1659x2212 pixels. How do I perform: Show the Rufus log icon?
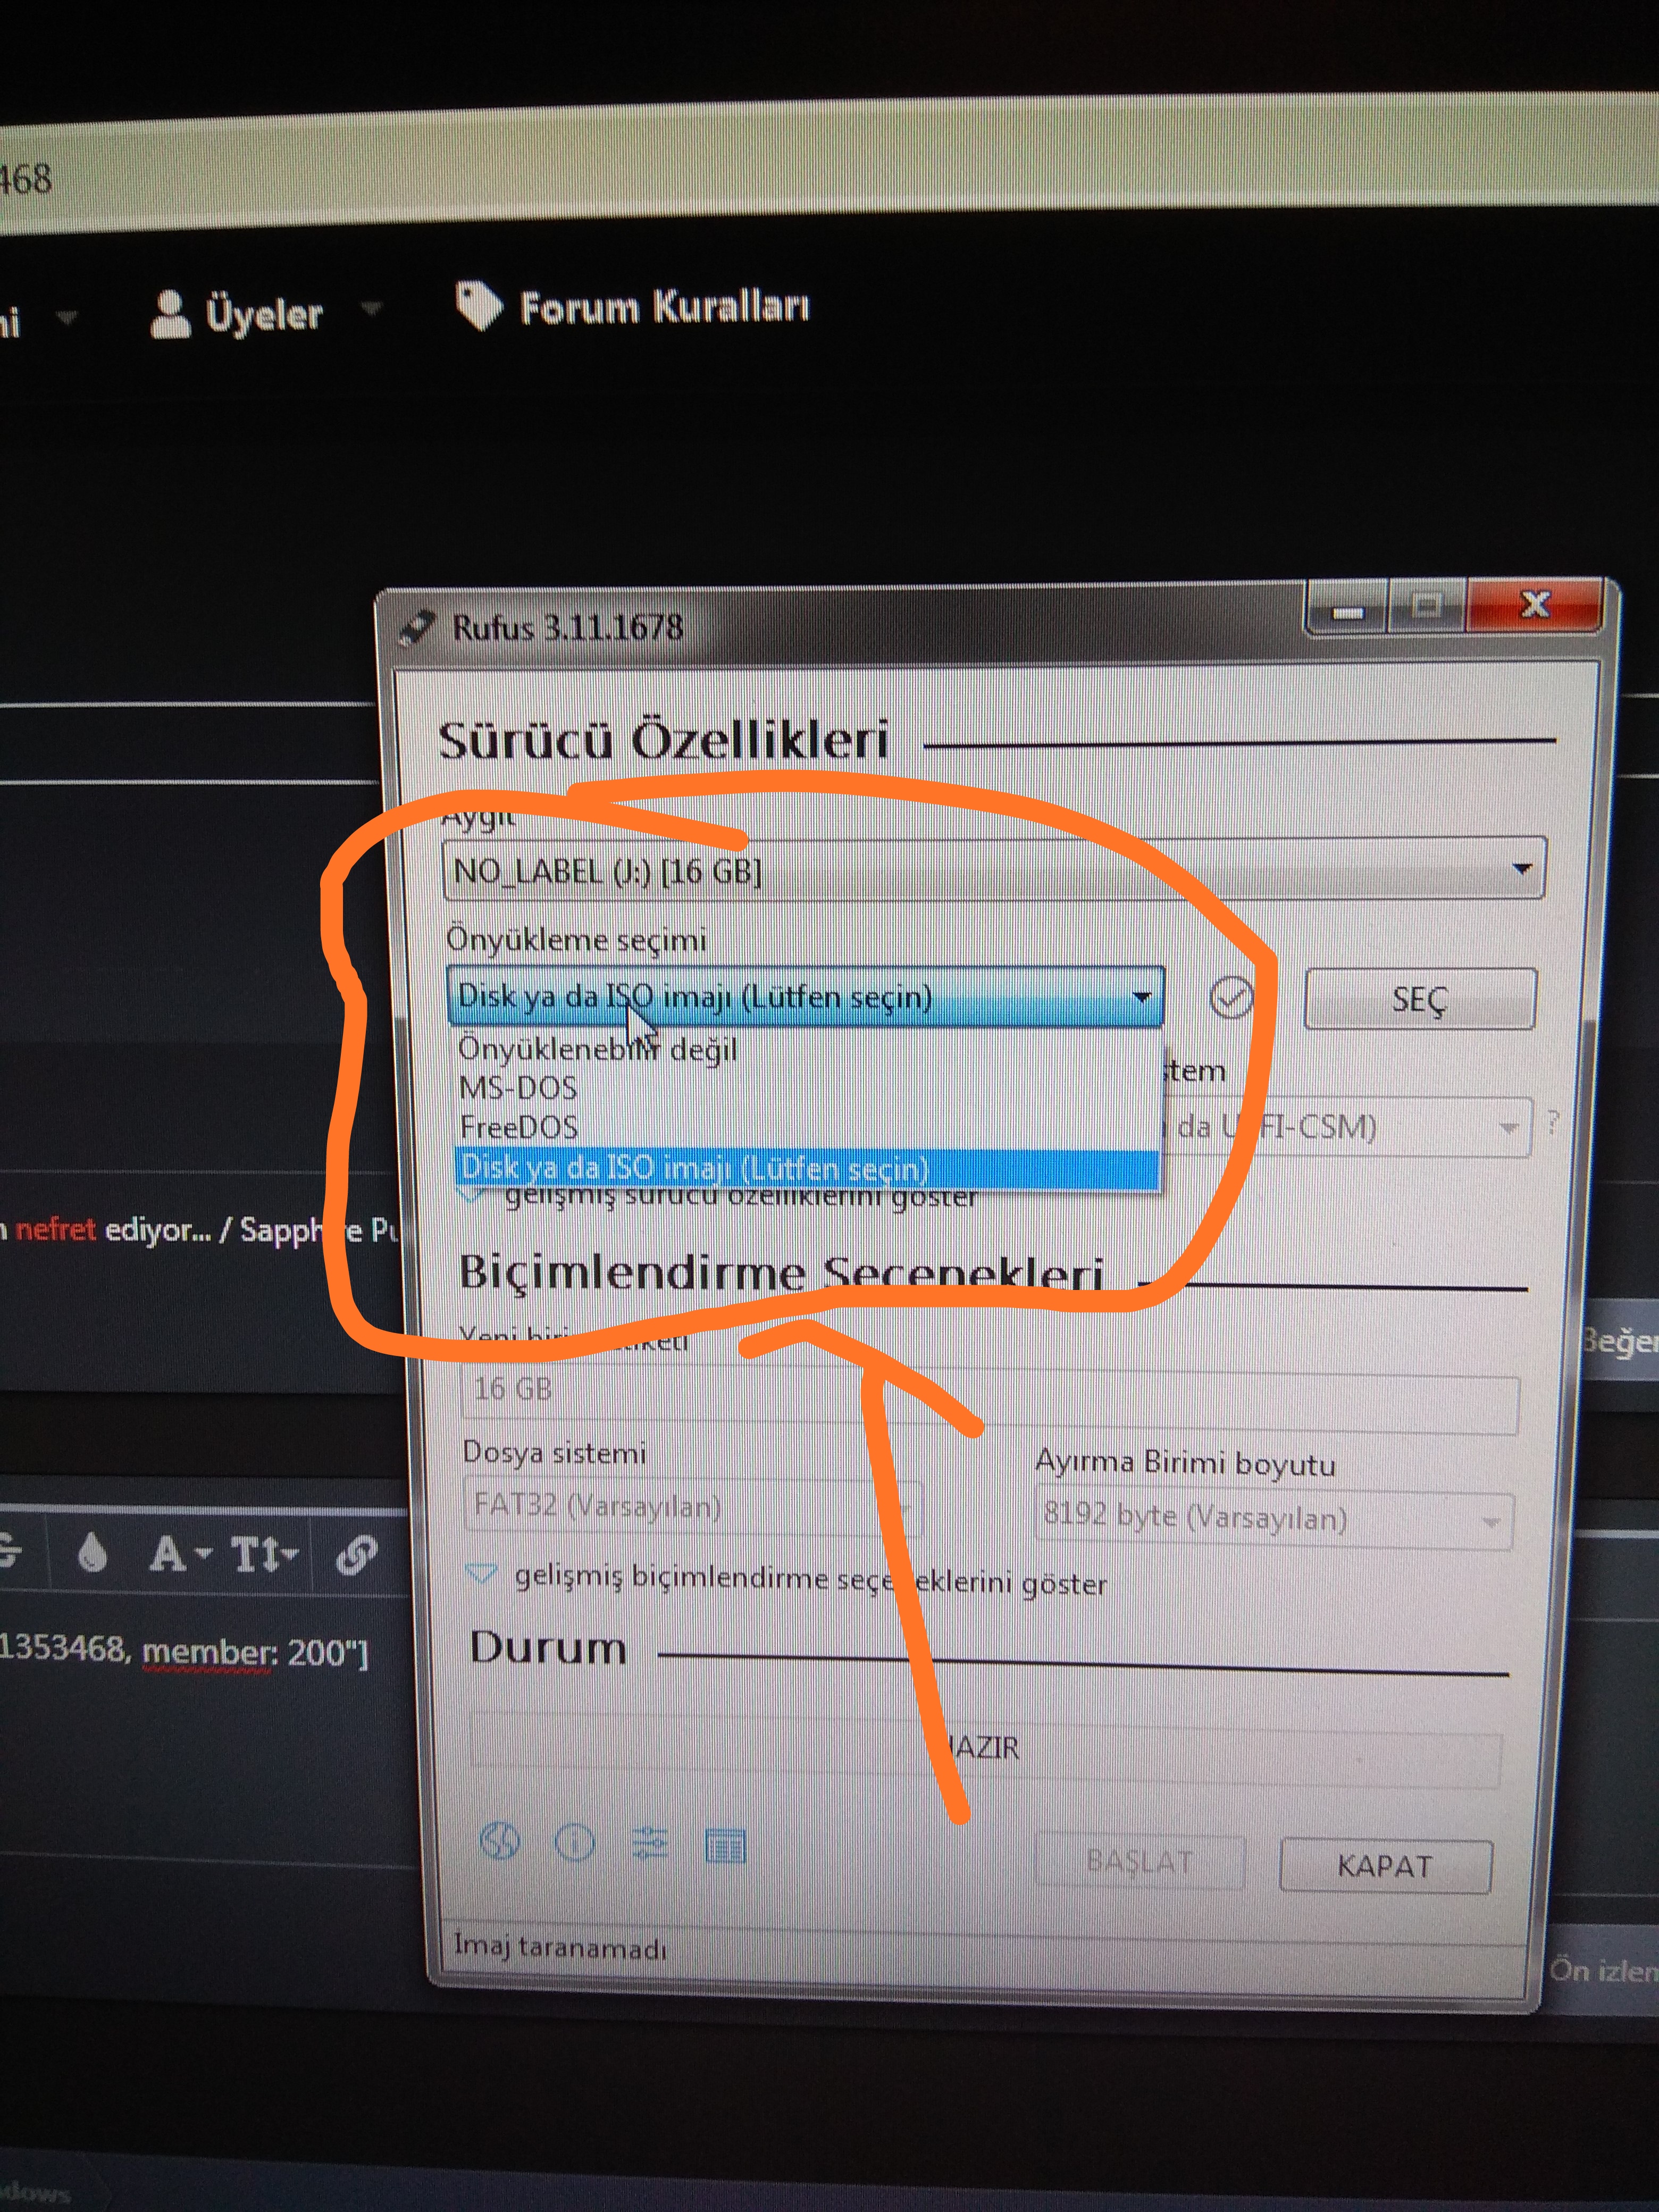click(x=725, y=1846)
